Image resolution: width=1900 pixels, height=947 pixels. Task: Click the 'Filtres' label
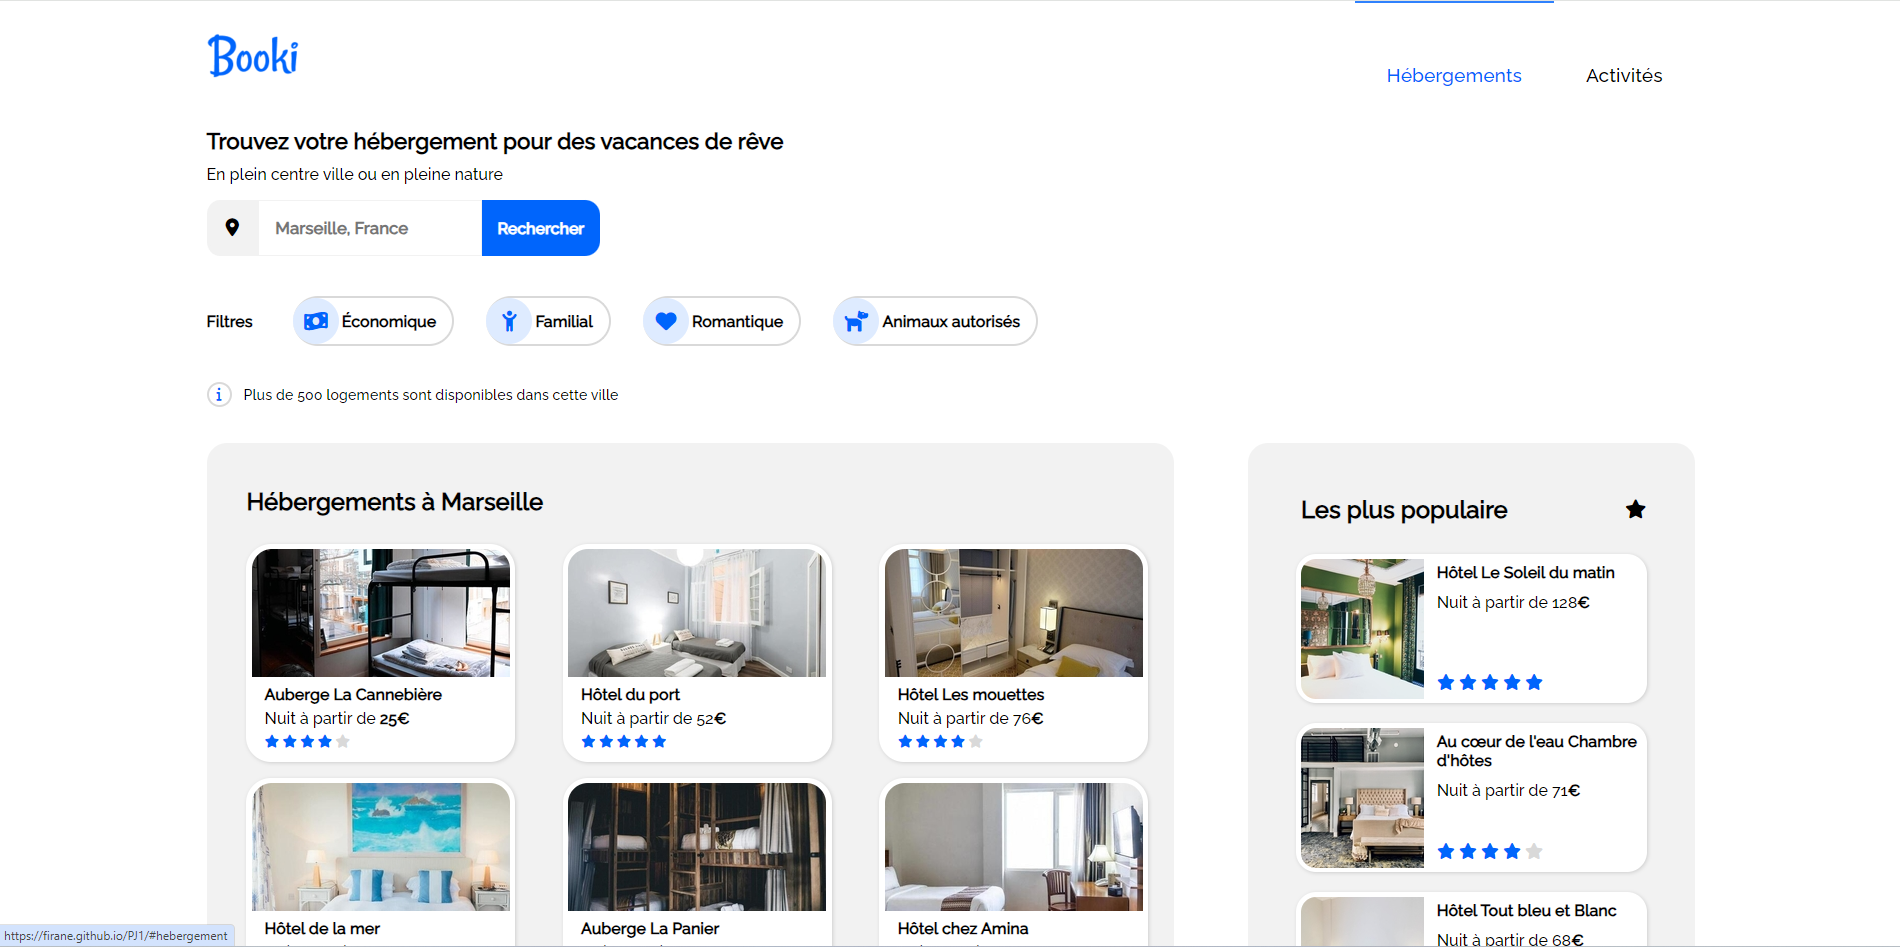[230, 321]
